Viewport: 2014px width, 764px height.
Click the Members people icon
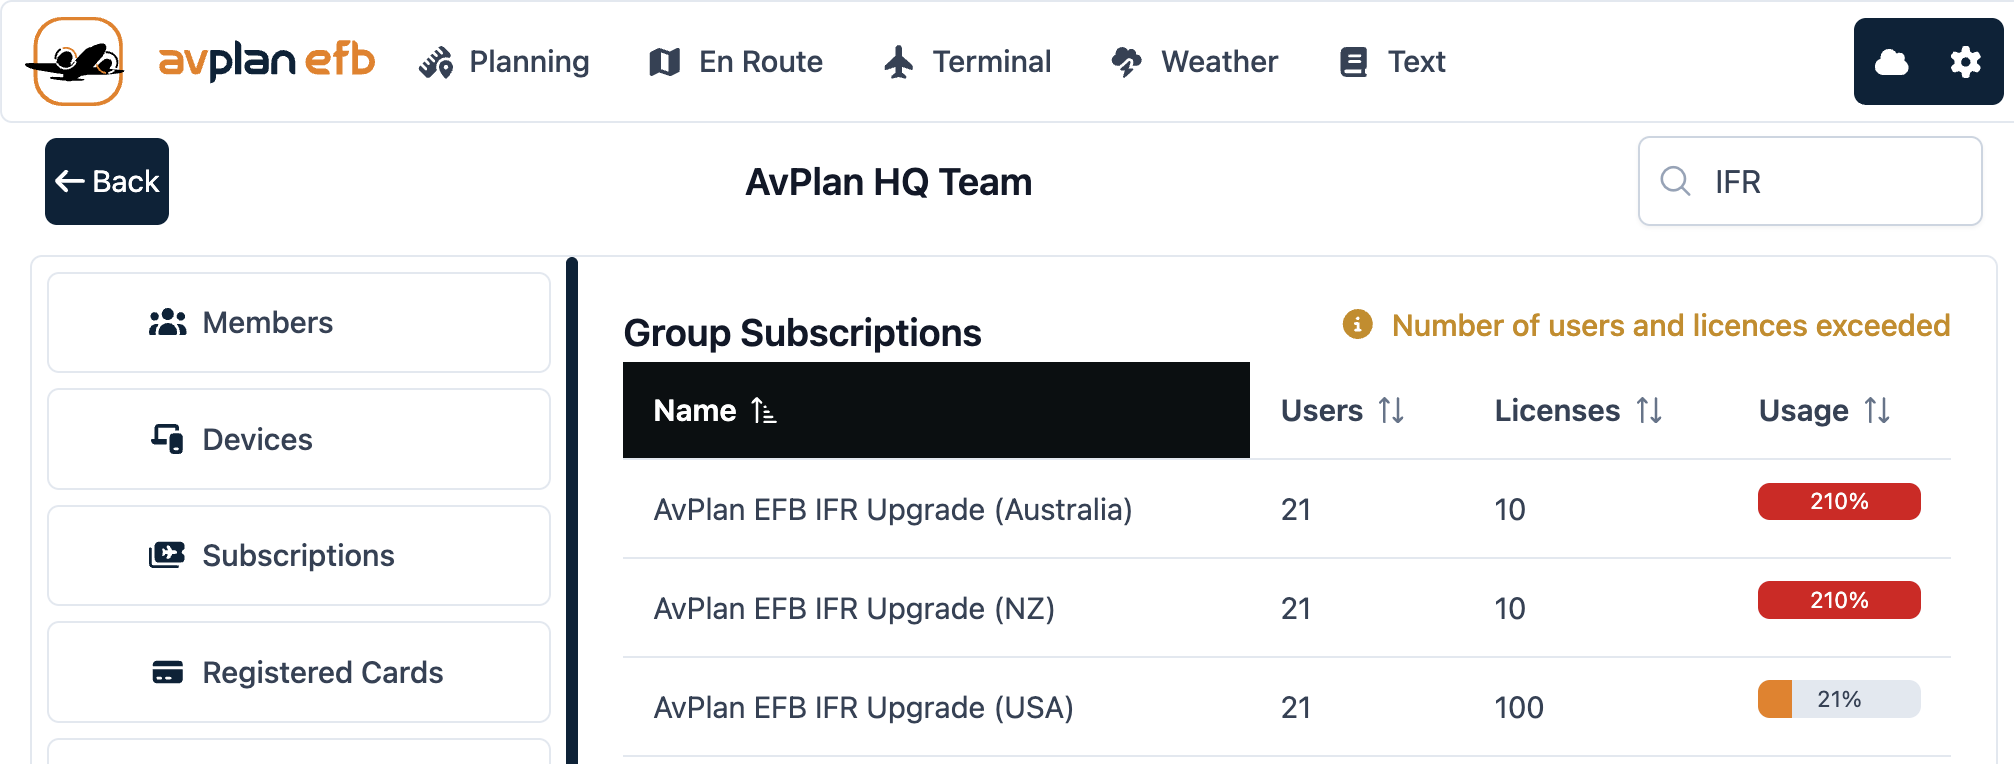pyautogui.click(x=167, y=323)
